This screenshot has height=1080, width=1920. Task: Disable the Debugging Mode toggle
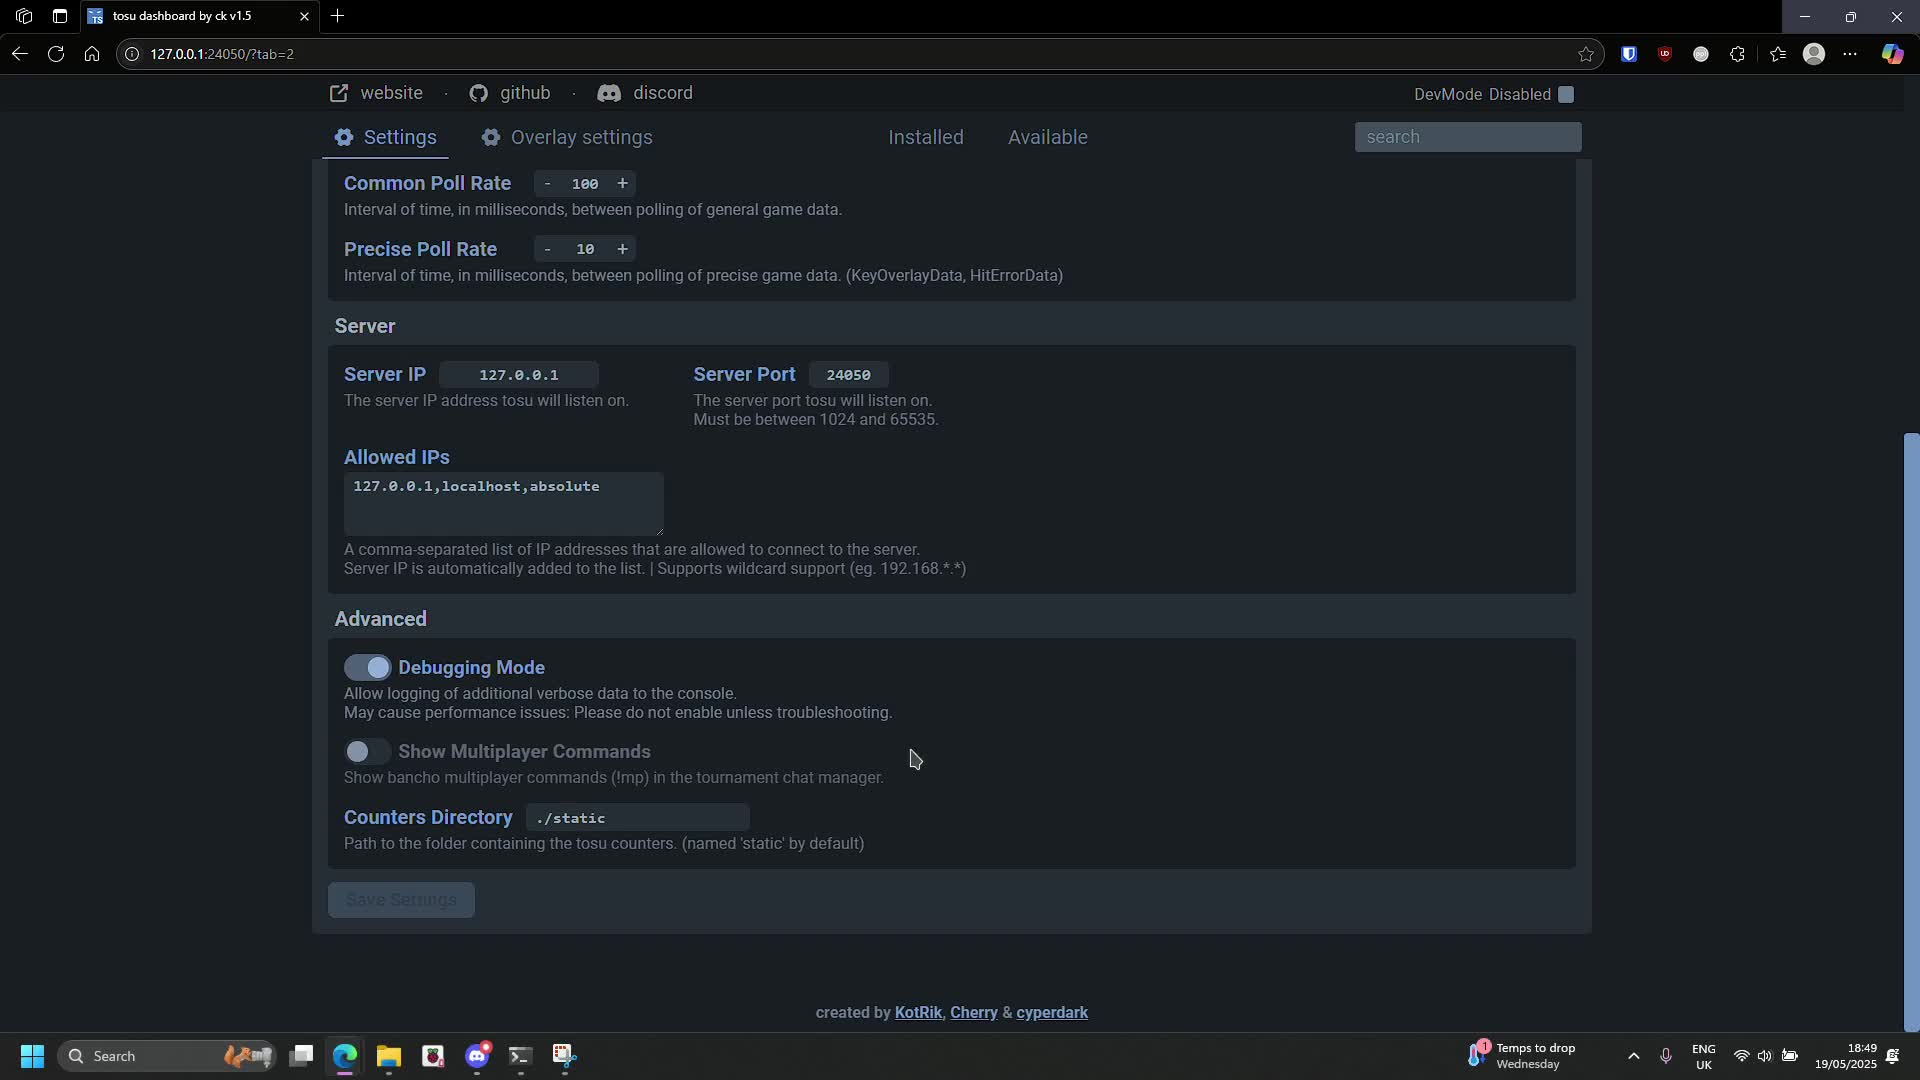(x=367, y=667)
